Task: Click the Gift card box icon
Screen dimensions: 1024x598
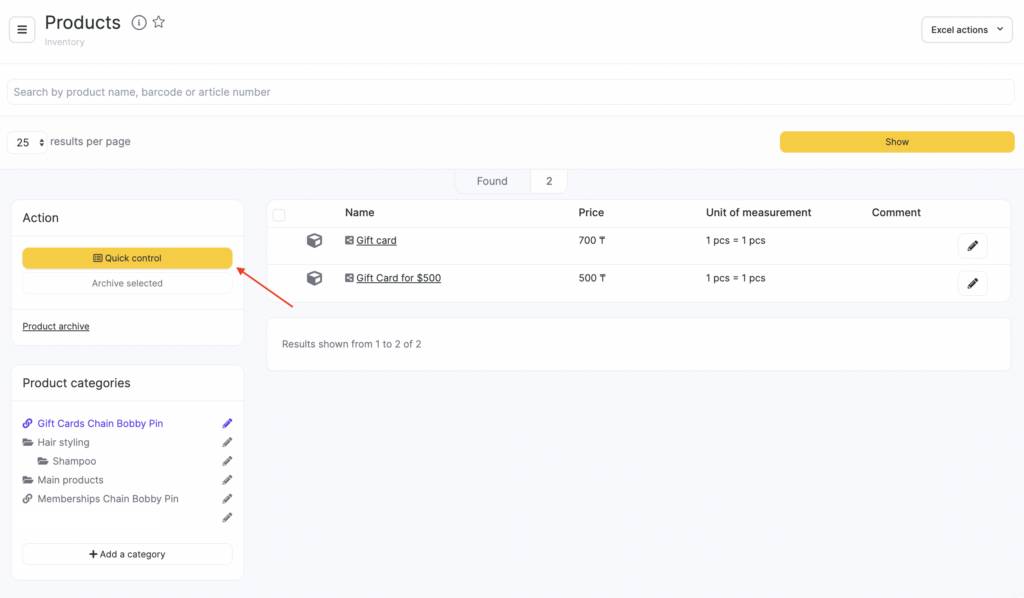Action: point(314,241)
